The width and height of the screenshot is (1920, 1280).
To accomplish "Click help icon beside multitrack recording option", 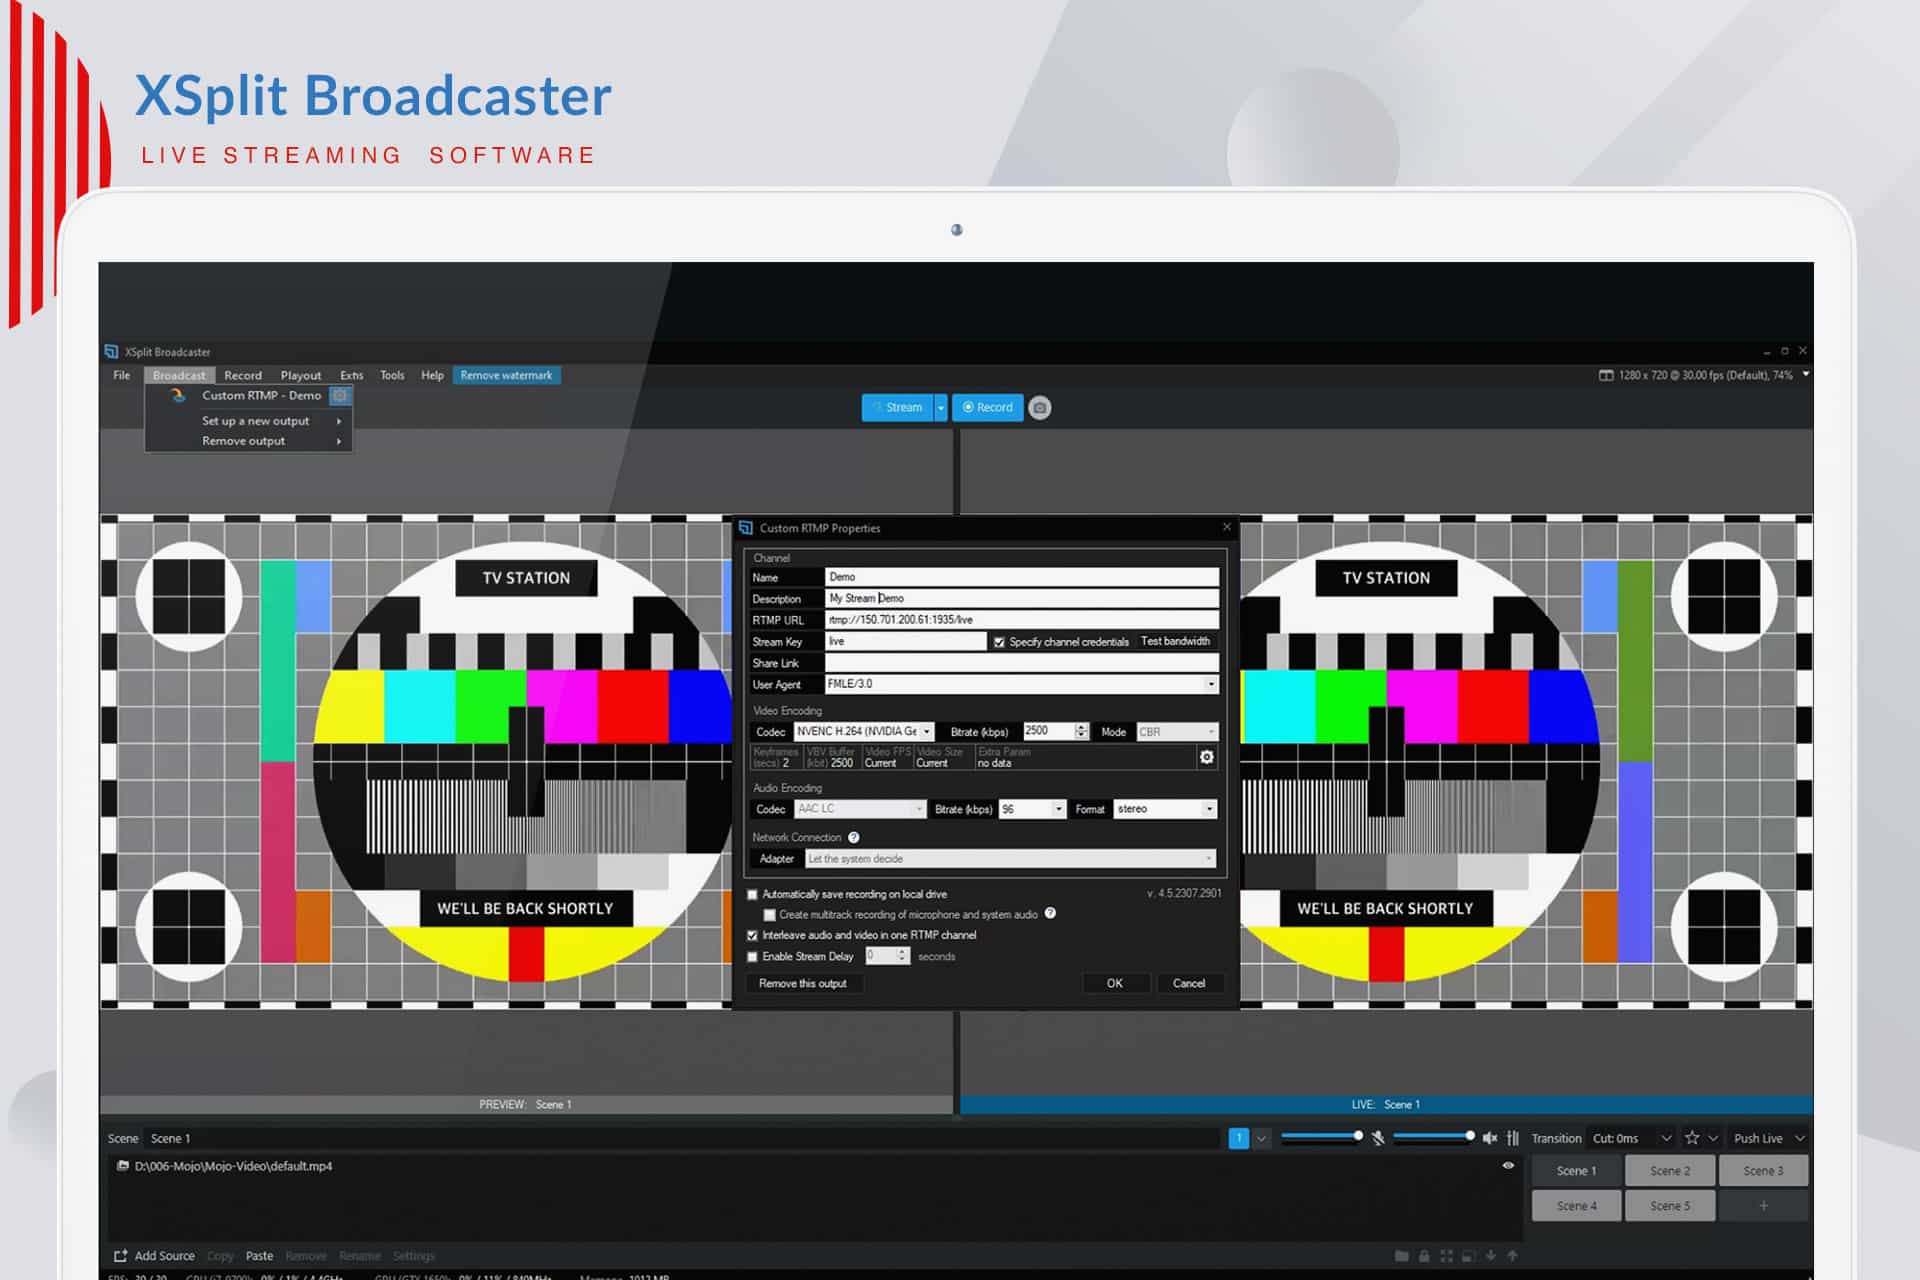I will (x=1050, y=913).
